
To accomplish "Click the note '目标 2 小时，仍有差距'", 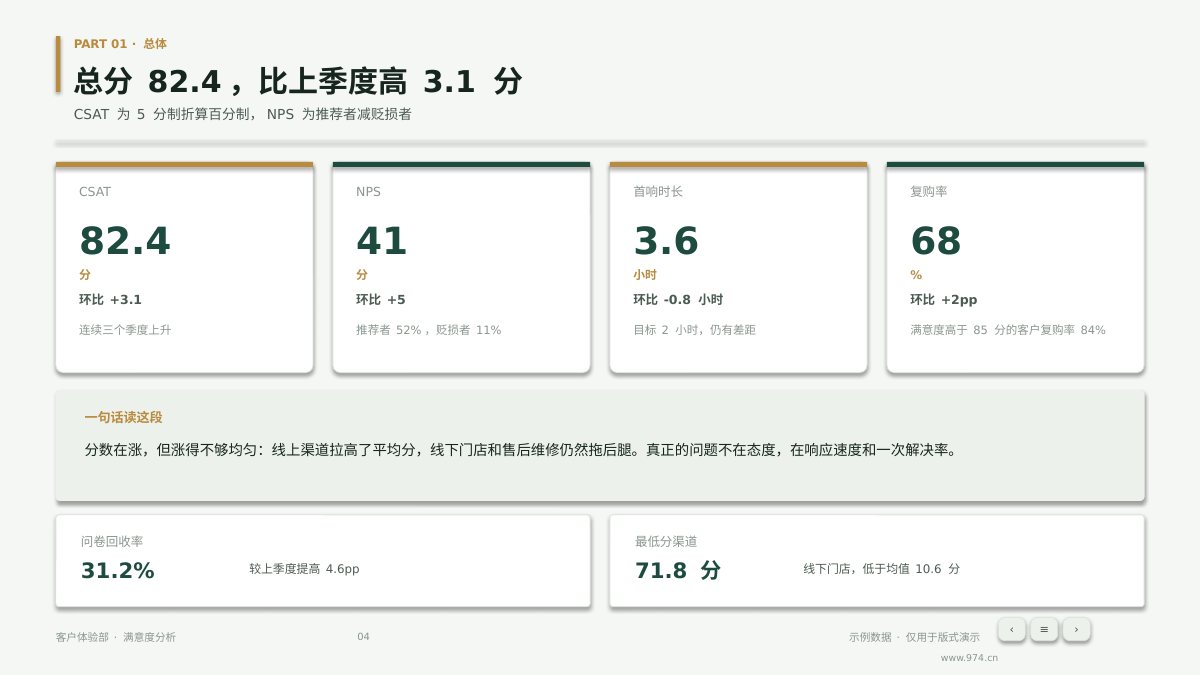I will click(x=694, y=329).
